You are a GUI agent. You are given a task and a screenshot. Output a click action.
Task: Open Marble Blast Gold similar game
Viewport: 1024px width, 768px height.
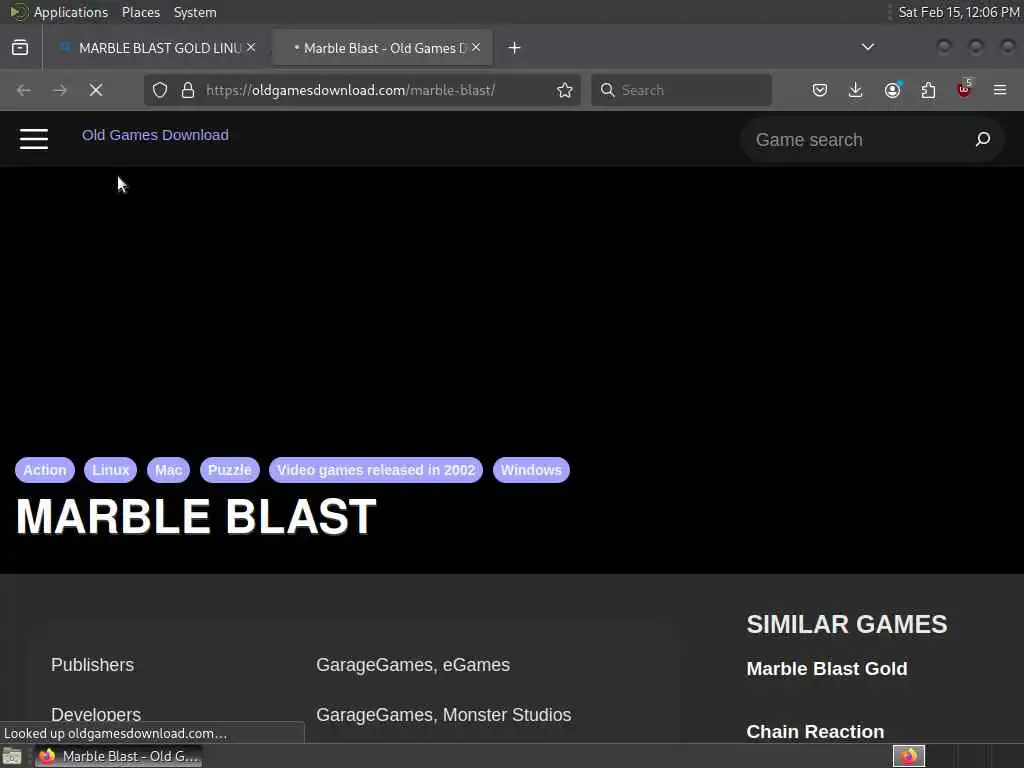coord(827,669)
